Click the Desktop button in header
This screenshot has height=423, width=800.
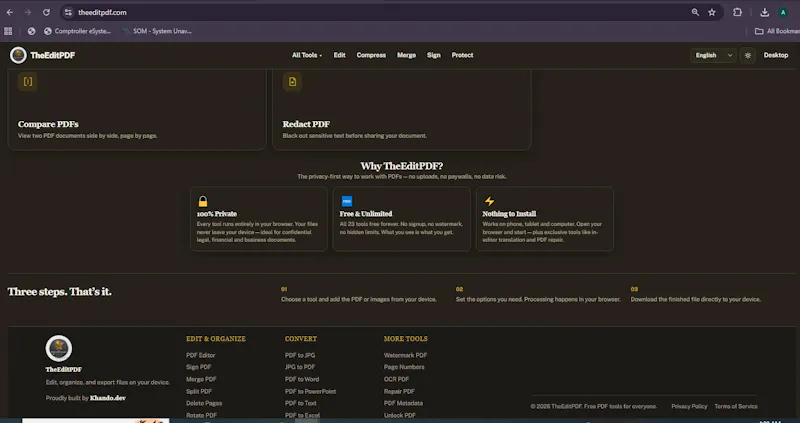click(776, 55)
